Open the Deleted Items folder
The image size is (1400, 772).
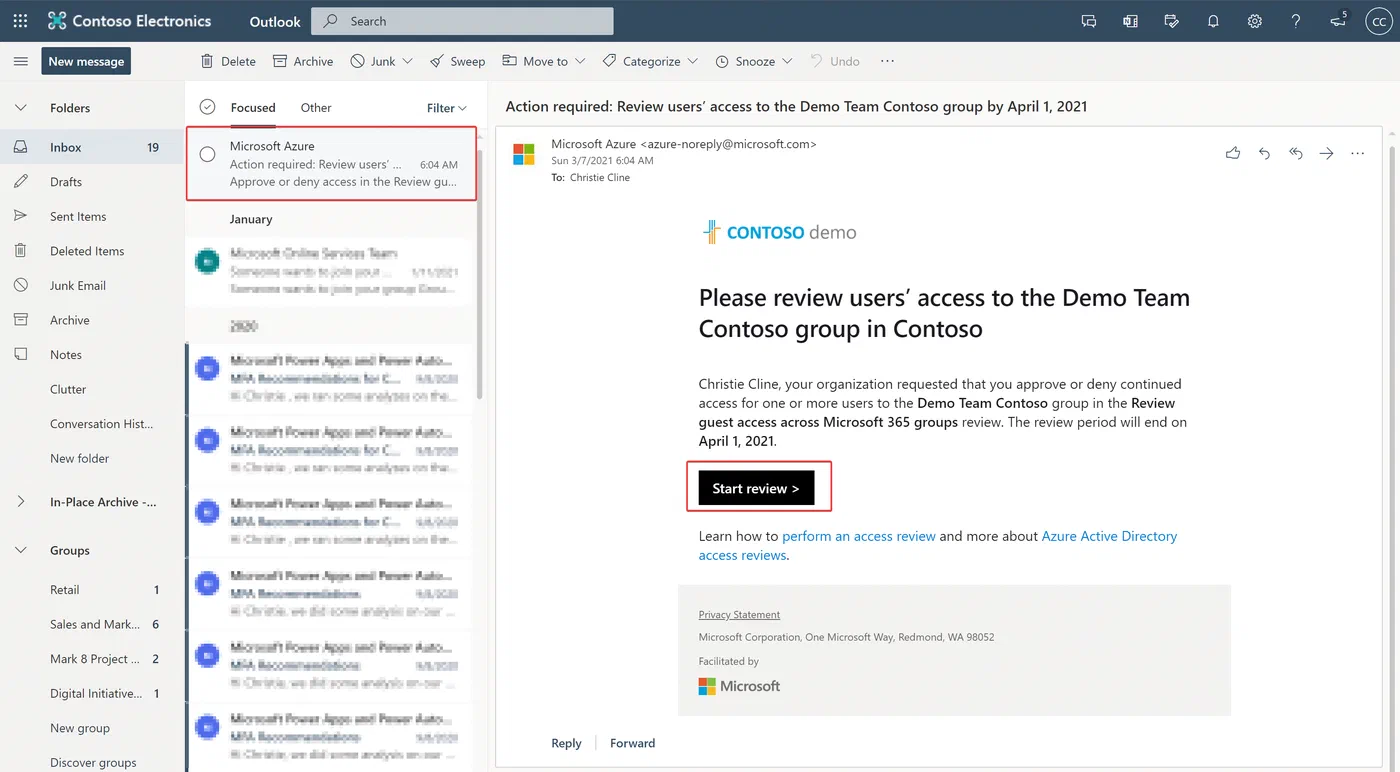point(92,251)
